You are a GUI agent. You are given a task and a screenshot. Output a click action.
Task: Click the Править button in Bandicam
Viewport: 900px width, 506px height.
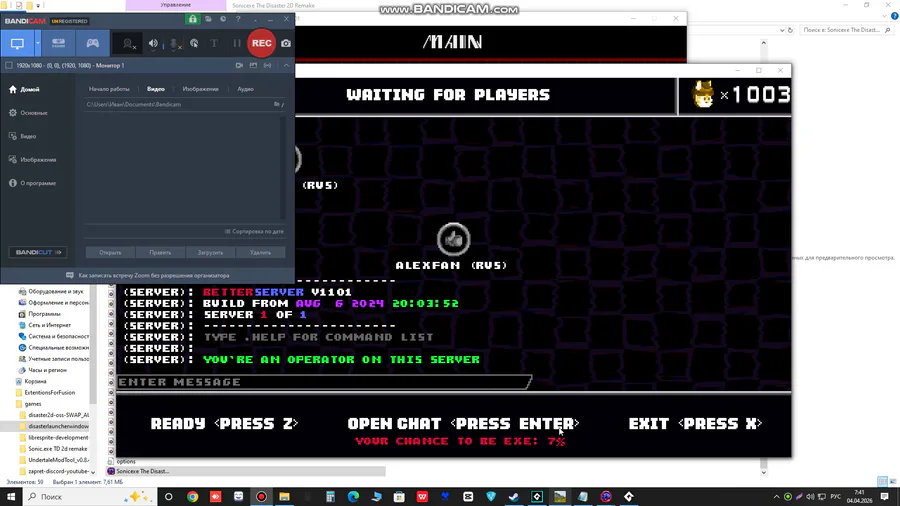pos(160,252)
